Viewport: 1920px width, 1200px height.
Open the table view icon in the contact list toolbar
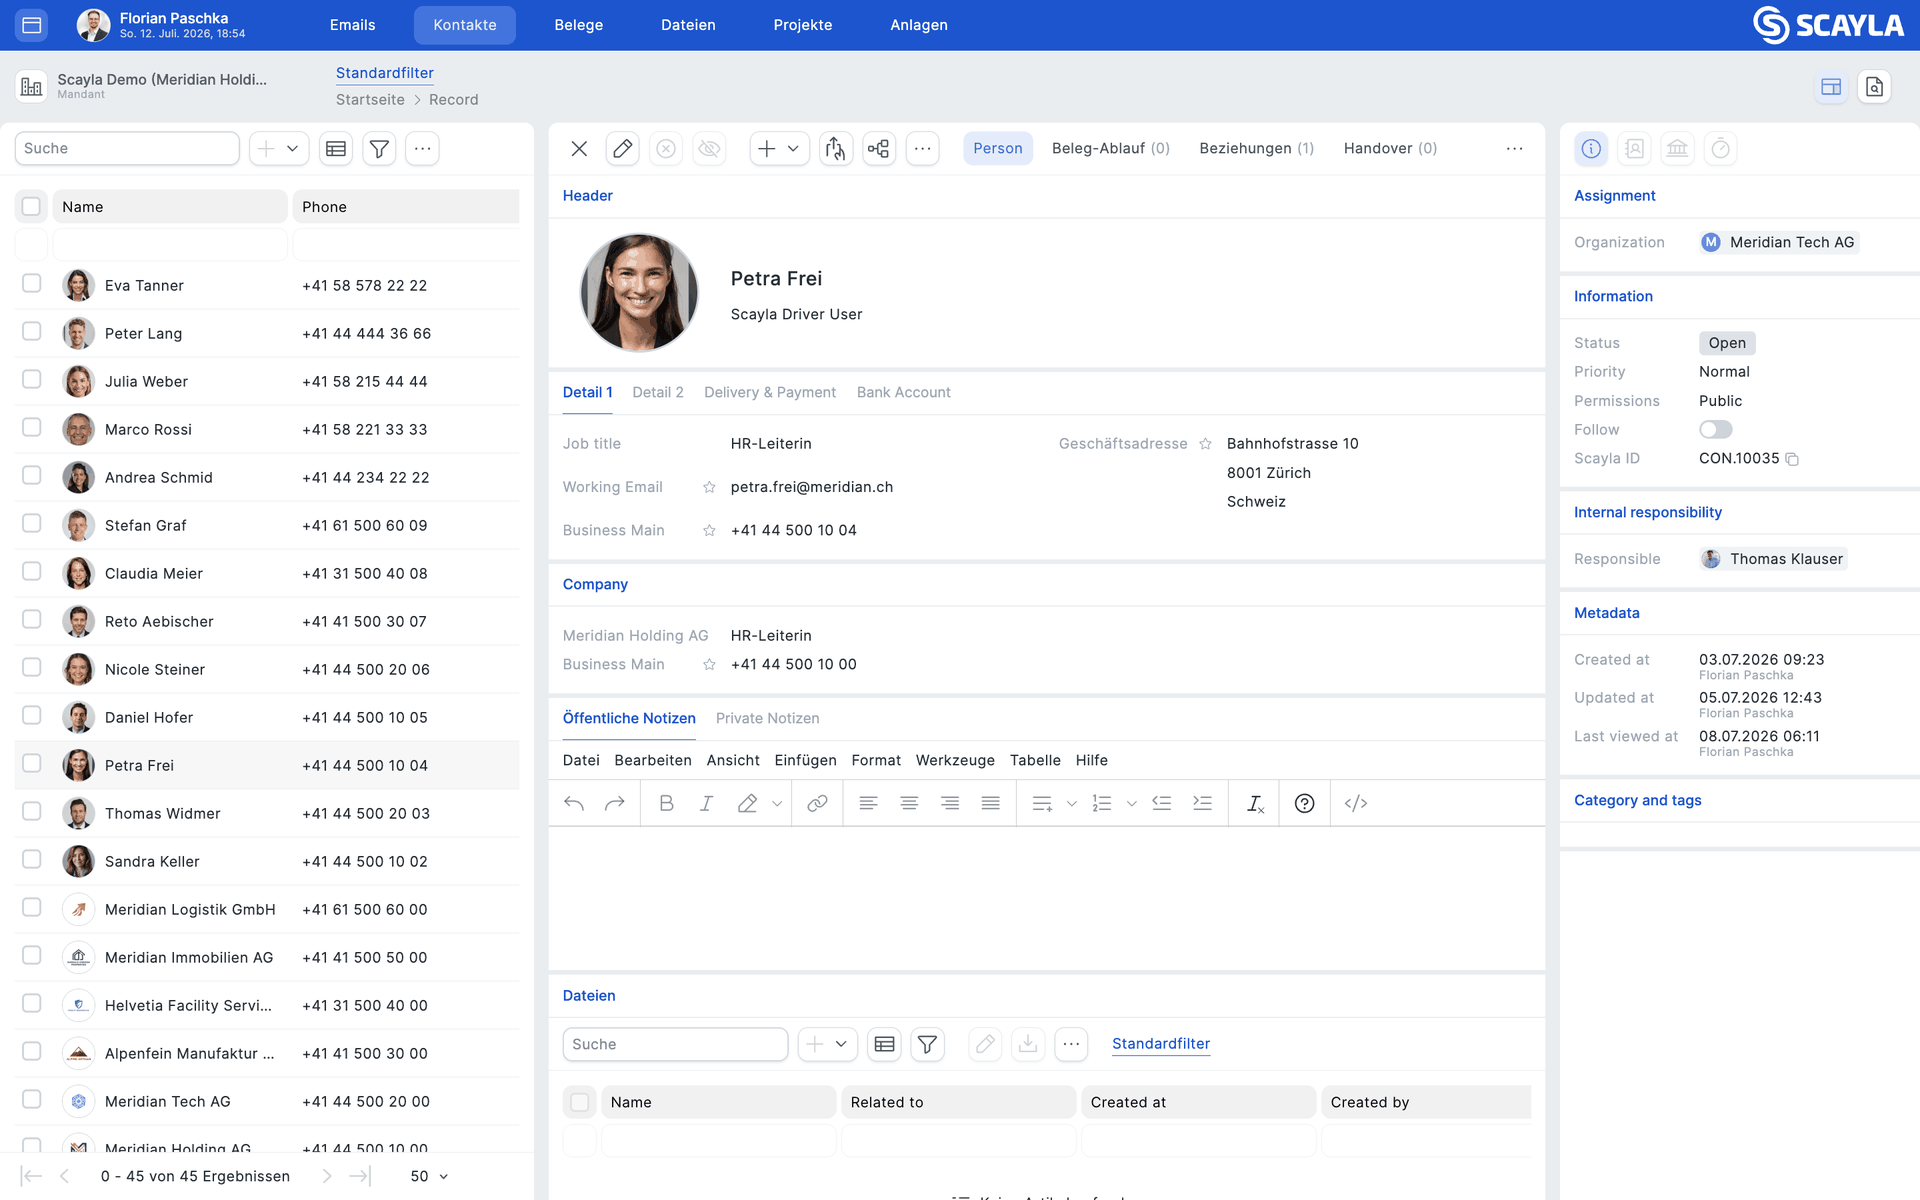336,149
